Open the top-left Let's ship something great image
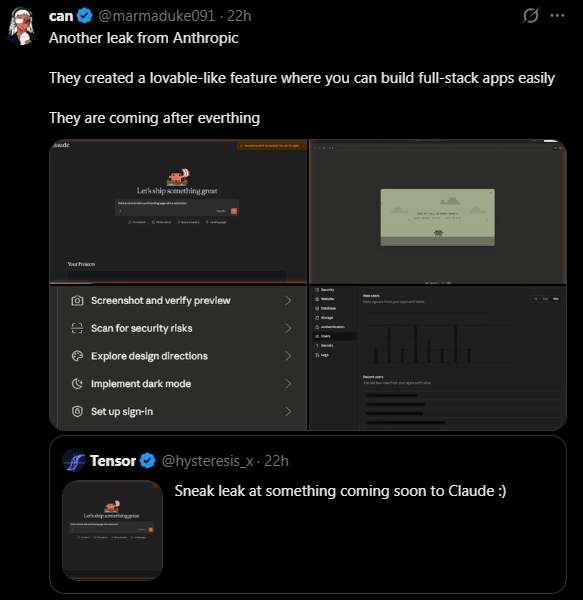The height and width of the screenshot is (600, 583). pyautogui.click(x=178, y=212)
